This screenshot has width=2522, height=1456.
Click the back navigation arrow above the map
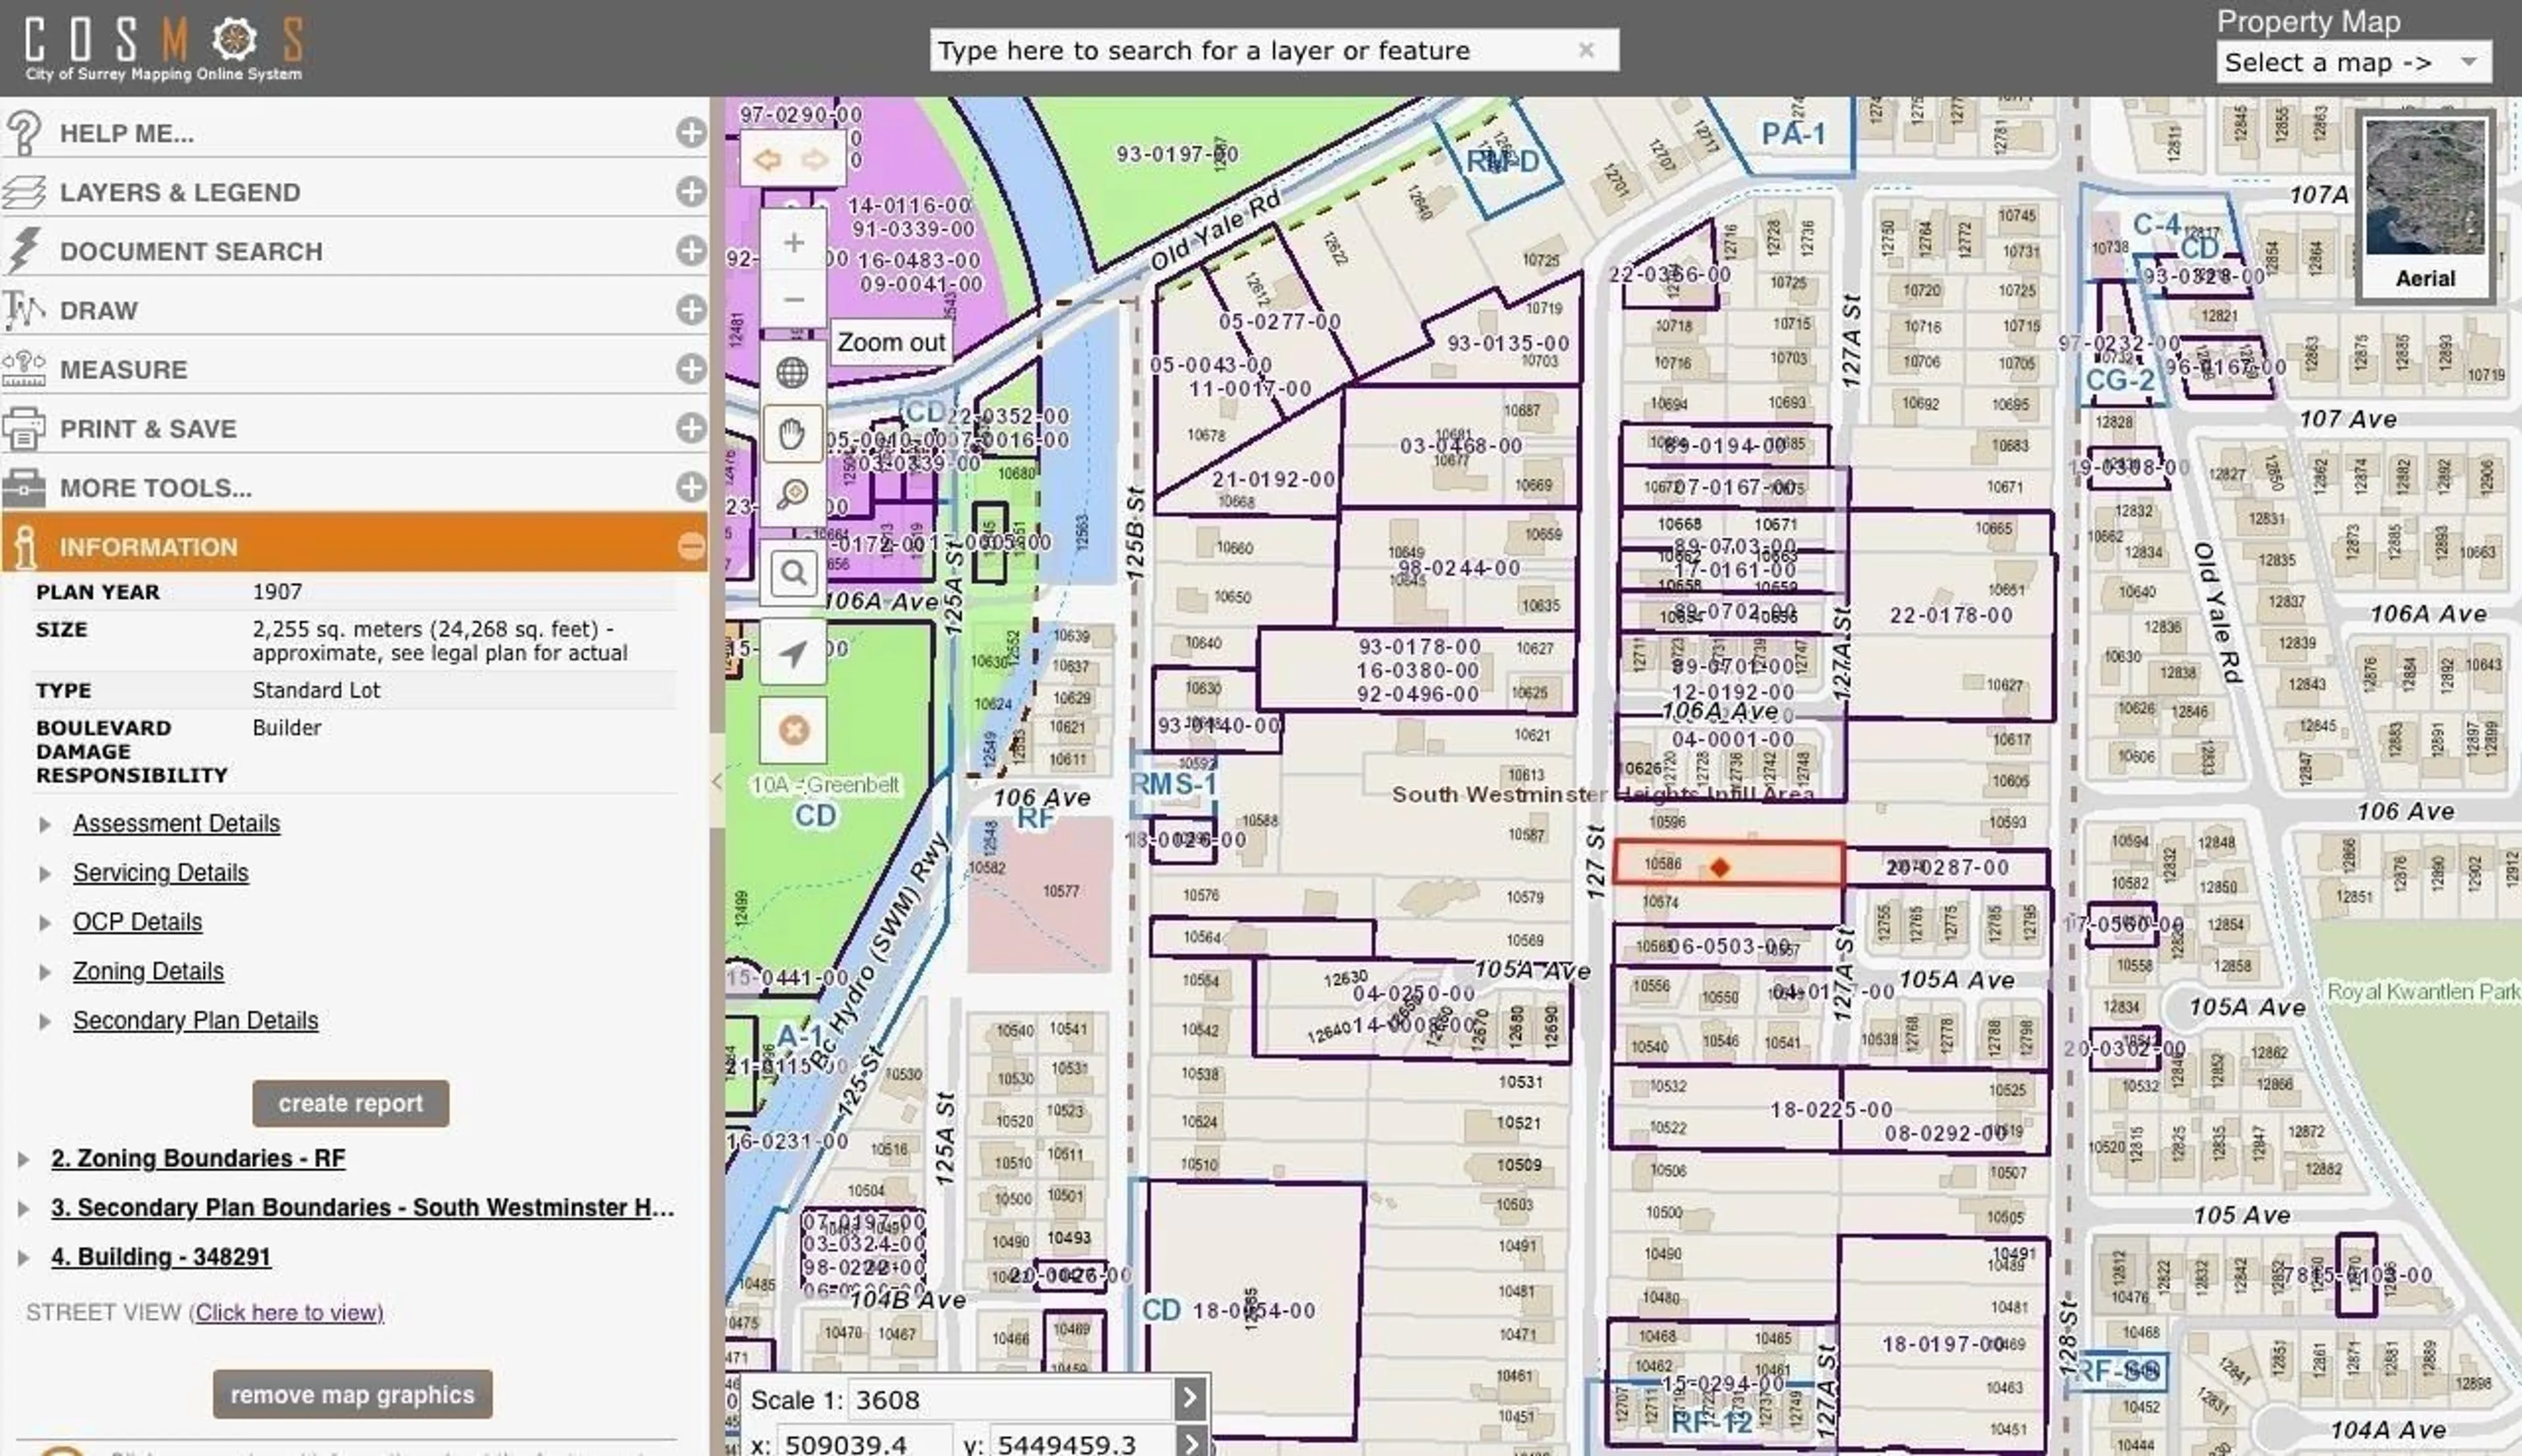(x=768, y=158)
